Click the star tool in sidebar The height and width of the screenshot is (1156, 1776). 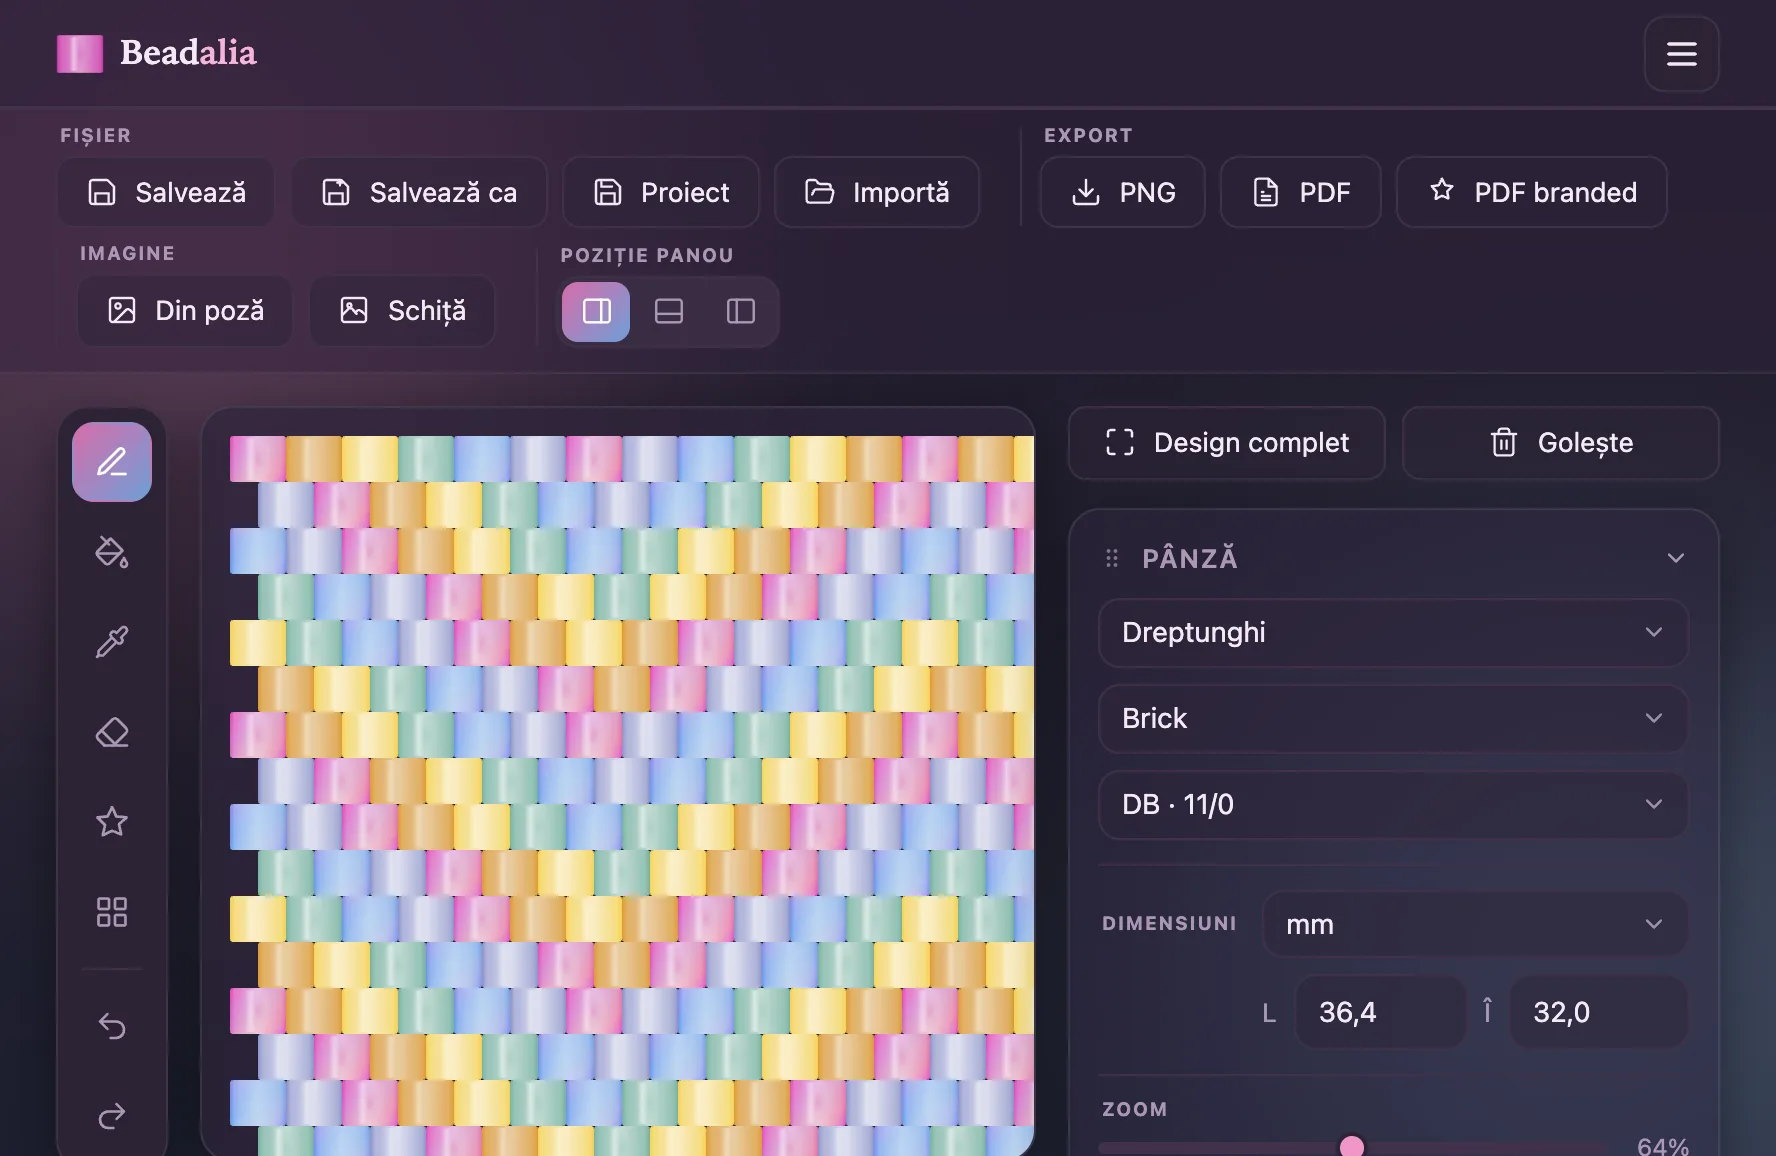(x=112, y=822)
